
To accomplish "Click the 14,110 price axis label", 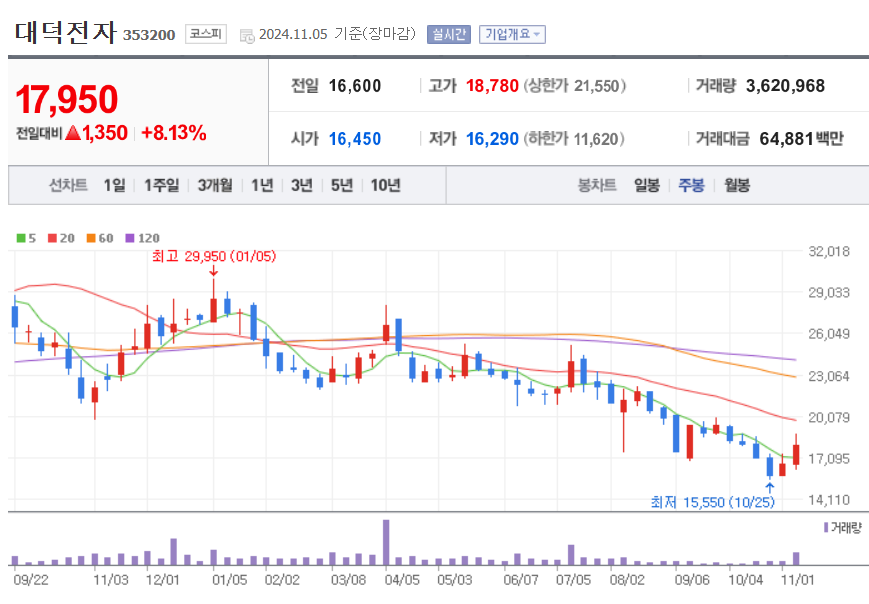I will point(829,500).
